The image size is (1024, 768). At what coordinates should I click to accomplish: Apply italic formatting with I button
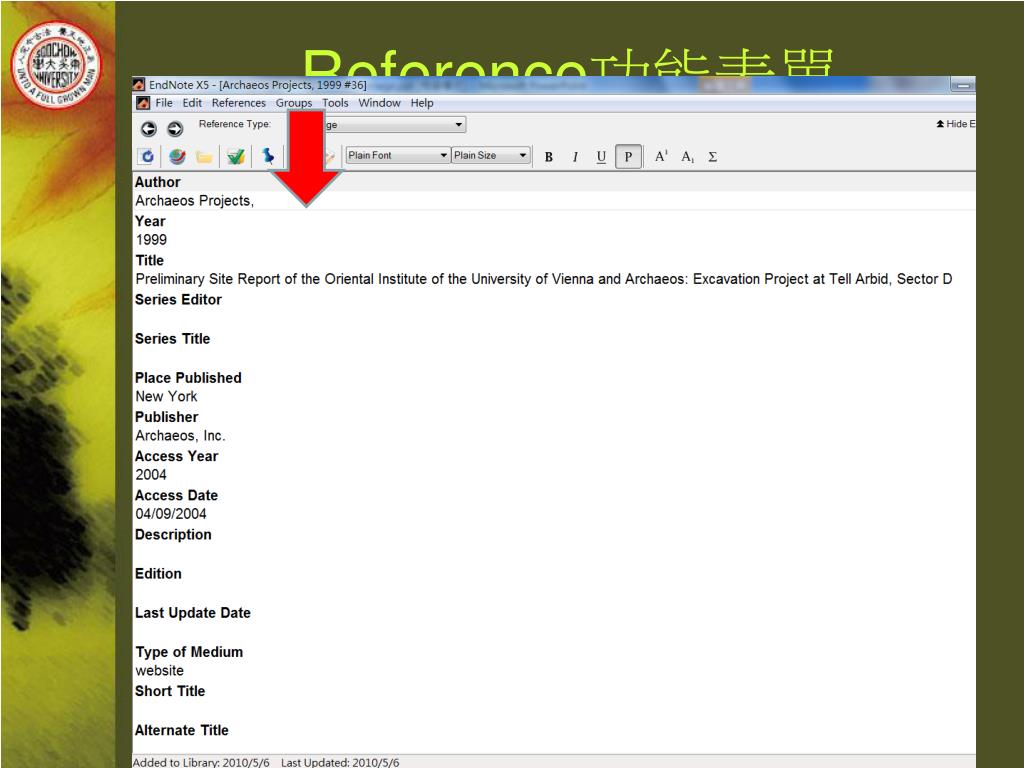[575, 157]
